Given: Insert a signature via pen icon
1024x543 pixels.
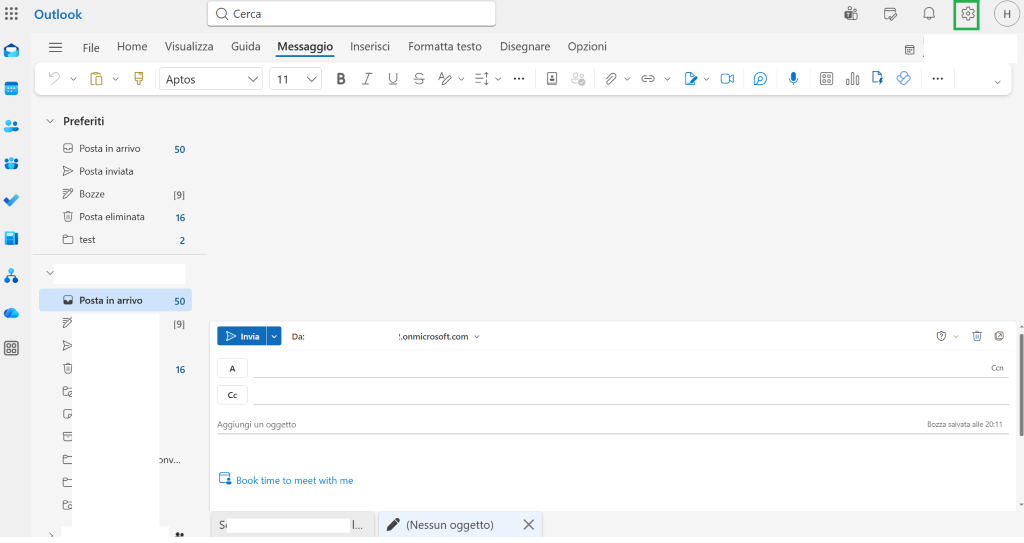Looking at the screenshot, I should (690, 79).
